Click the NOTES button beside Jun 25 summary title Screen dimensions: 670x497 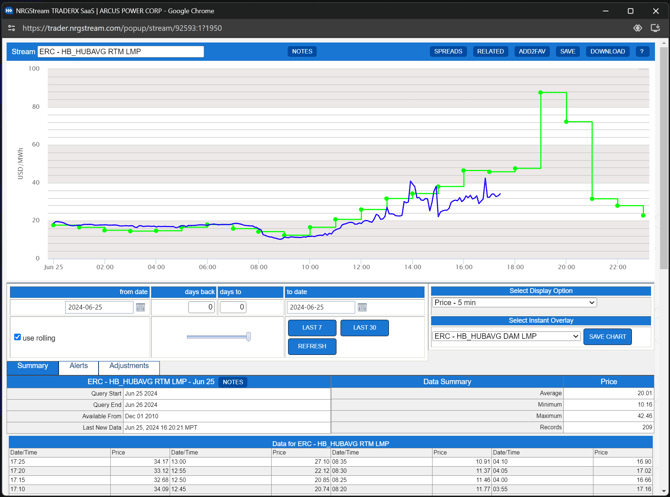[x=233, y=382]
